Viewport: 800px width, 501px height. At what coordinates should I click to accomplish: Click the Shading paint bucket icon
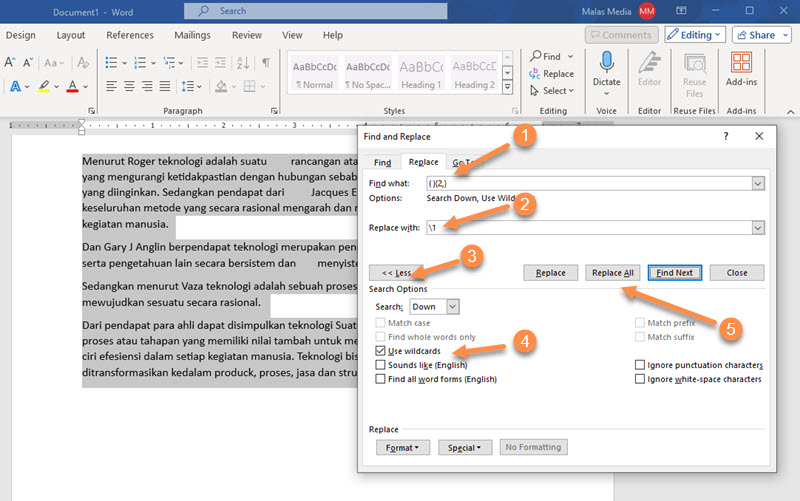pos(221,86)
